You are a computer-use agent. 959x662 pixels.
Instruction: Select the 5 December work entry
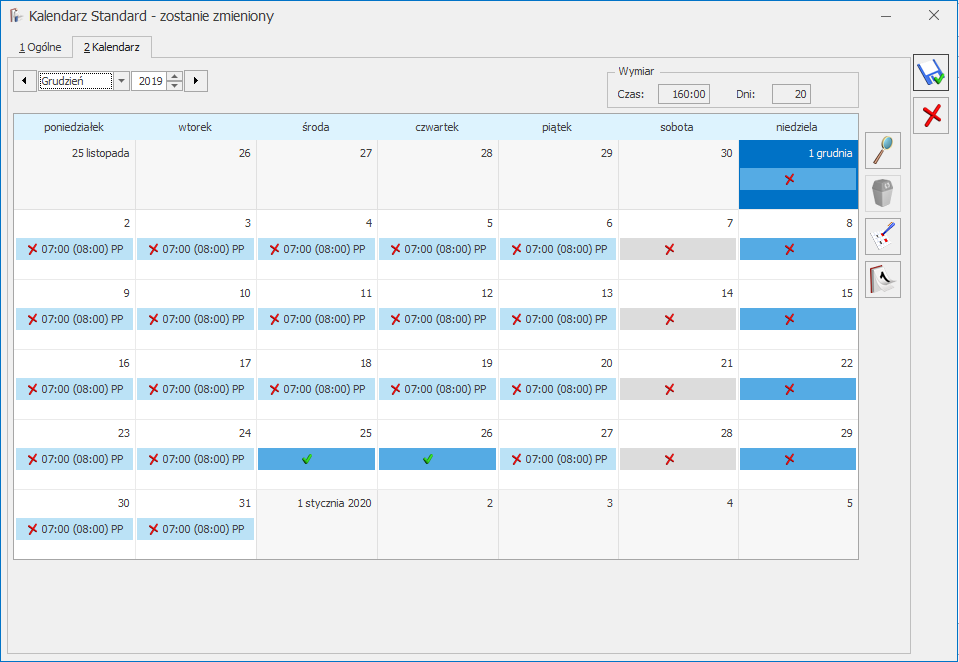tap(437, 249)
